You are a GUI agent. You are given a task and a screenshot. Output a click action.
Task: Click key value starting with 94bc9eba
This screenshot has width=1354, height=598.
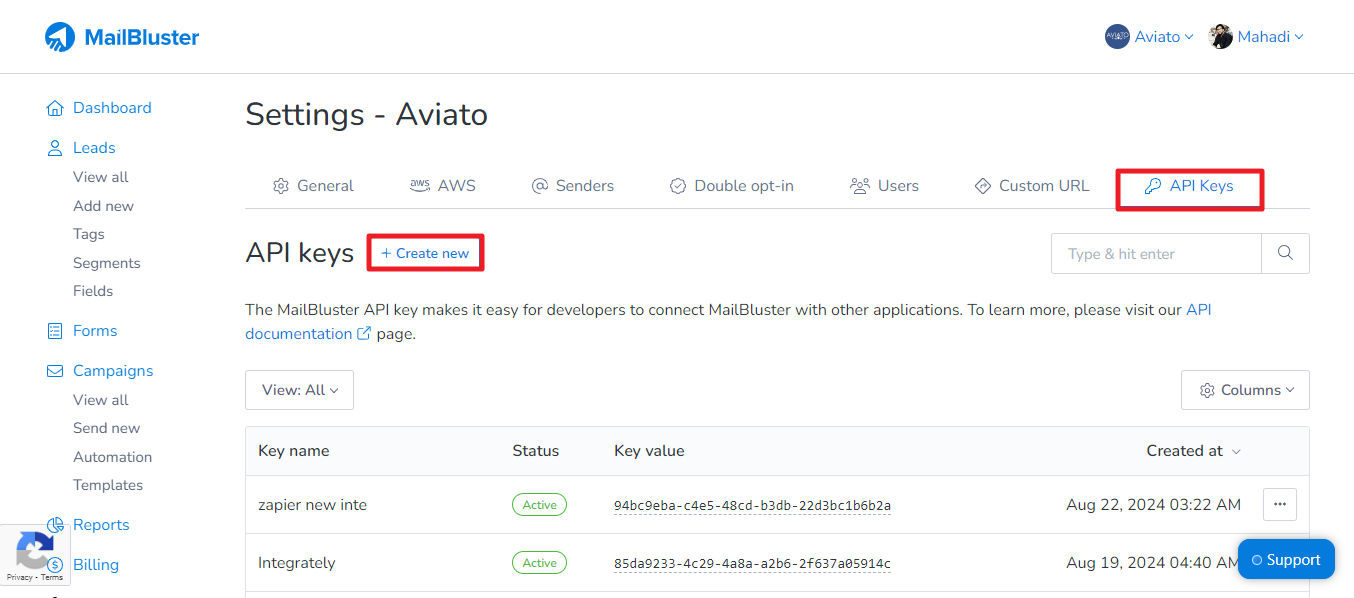pos(752,506)
